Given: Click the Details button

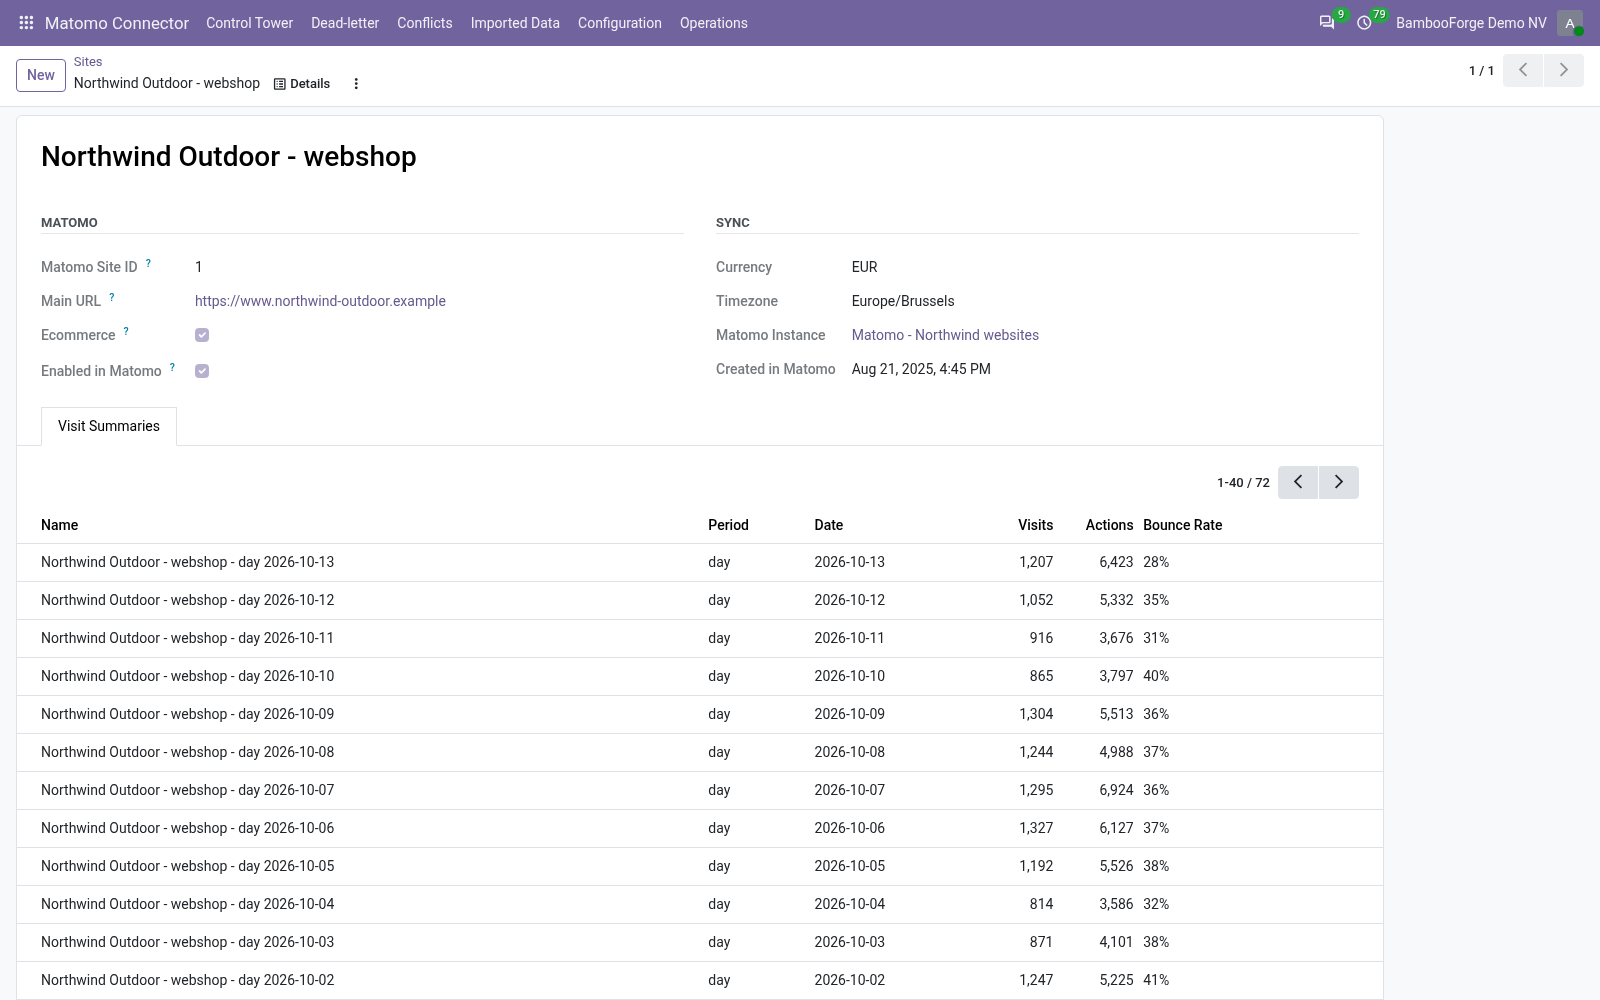Looking at the screenshot, I should click(302, 84).
